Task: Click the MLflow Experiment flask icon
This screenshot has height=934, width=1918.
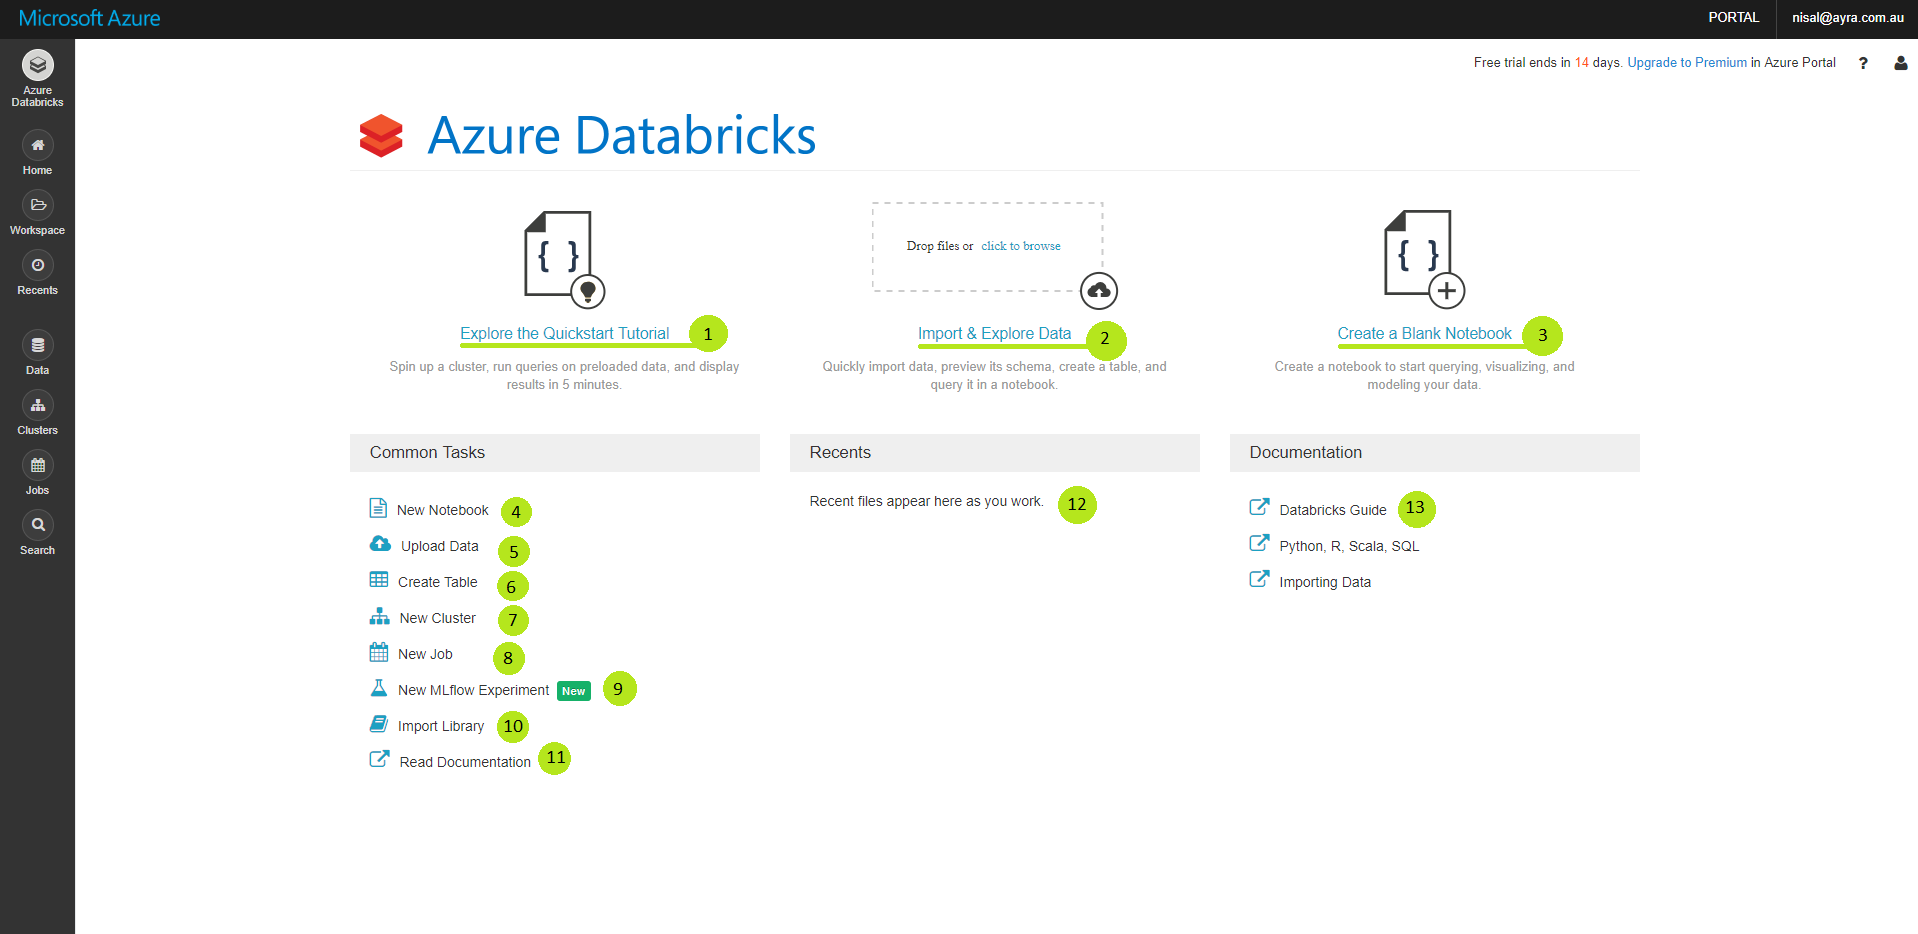Action: coord(379,688)
